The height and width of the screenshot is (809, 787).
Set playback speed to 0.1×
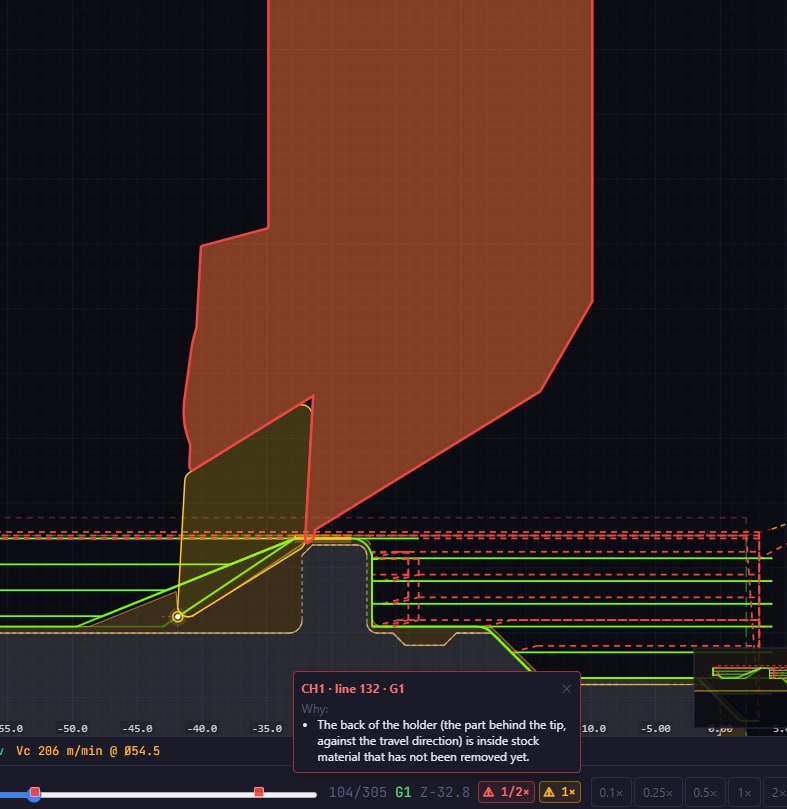point(611,792)
